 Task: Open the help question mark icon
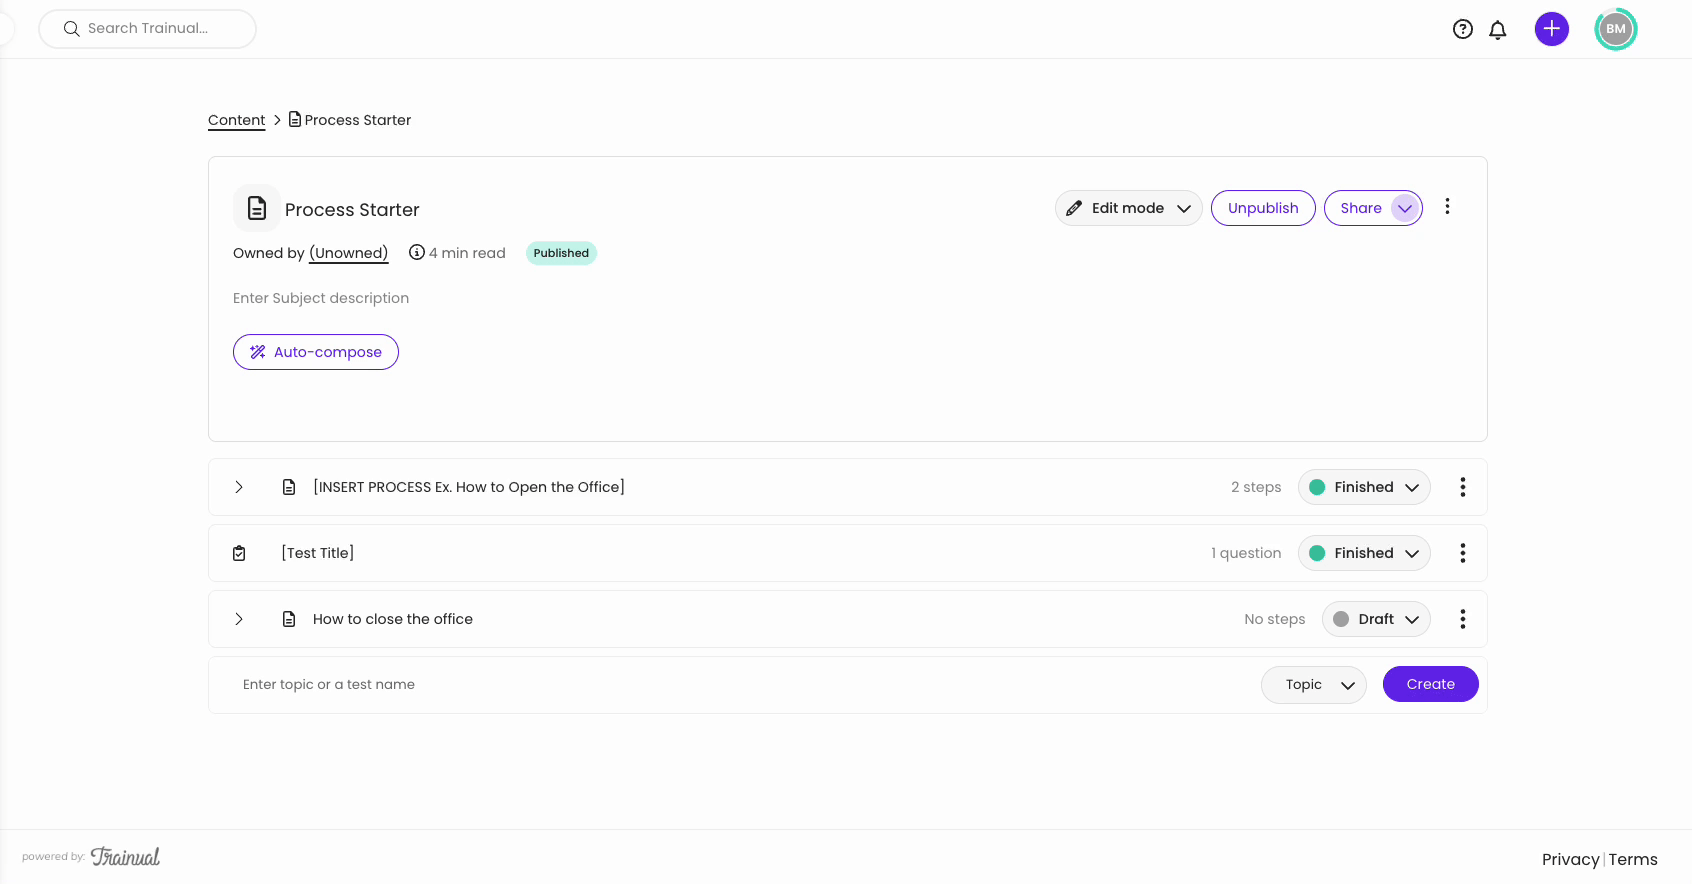click(1463, 29)
